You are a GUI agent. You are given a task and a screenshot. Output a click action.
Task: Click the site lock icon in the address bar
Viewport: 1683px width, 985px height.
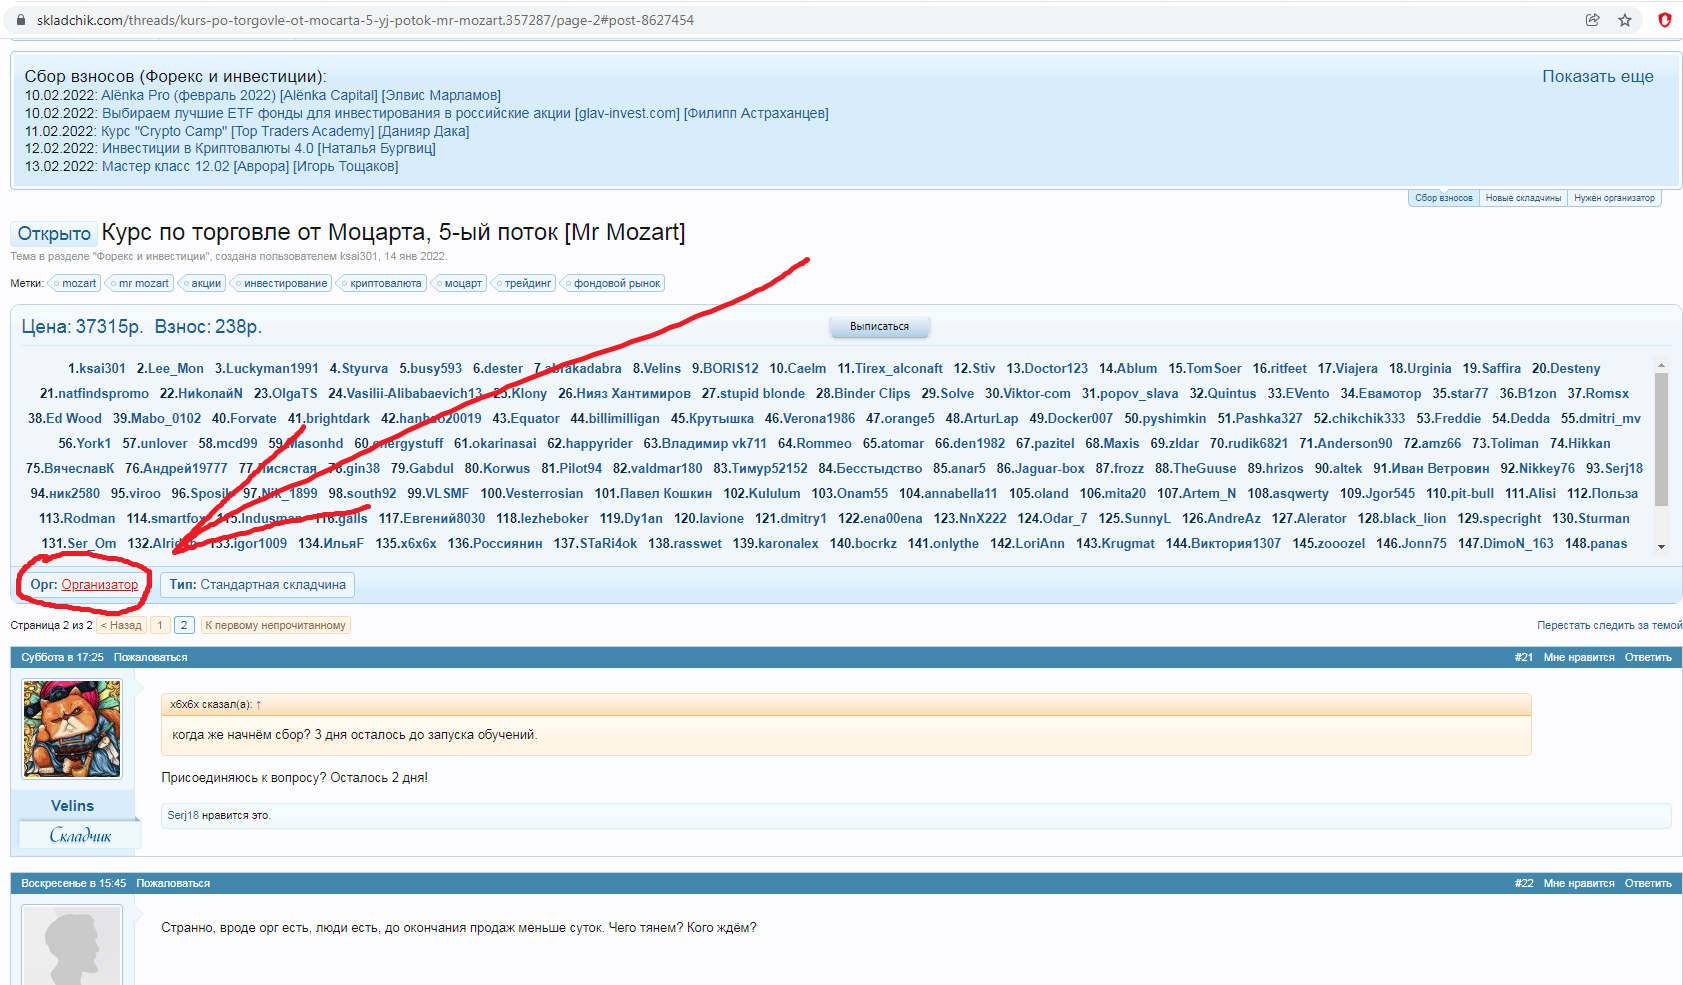tap(20, 20)
